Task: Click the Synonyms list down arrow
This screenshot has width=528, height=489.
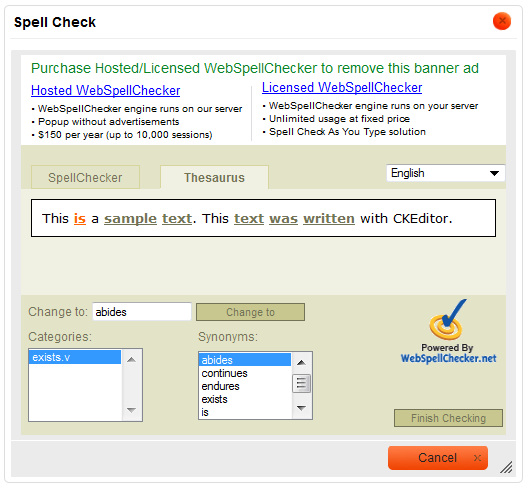Action: point(301,408)
